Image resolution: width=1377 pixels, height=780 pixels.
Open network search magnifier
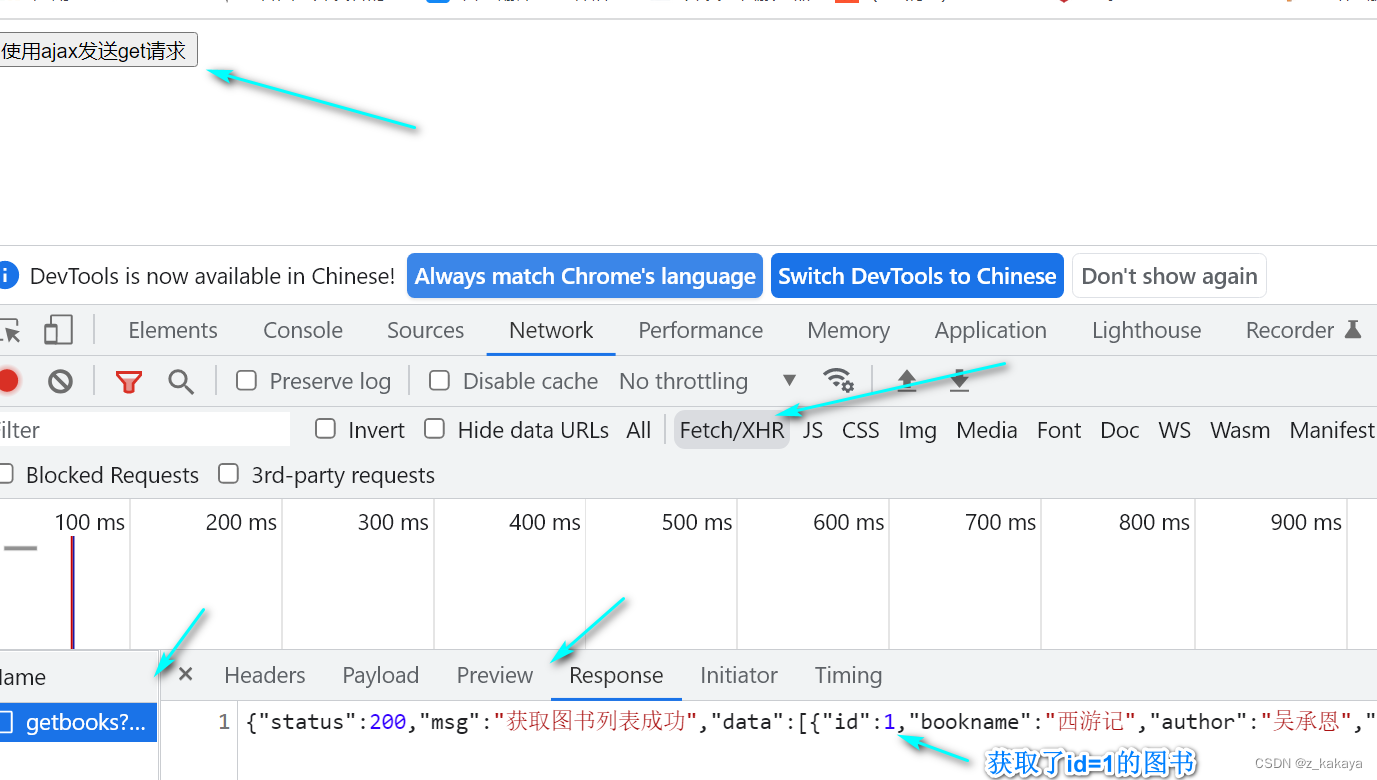[181, 381]
